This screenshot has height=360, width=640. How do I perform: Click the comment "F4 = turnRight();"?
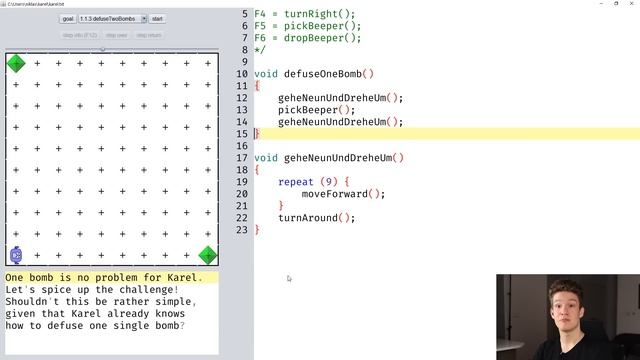click(305, 14)
